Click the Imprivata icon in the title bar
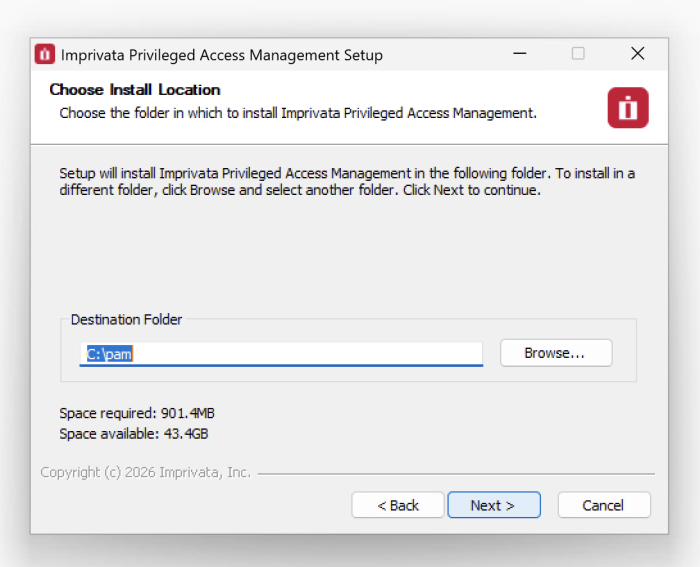Image resolution: width=700 pixels, height=567 pixels. coord(45,55)
